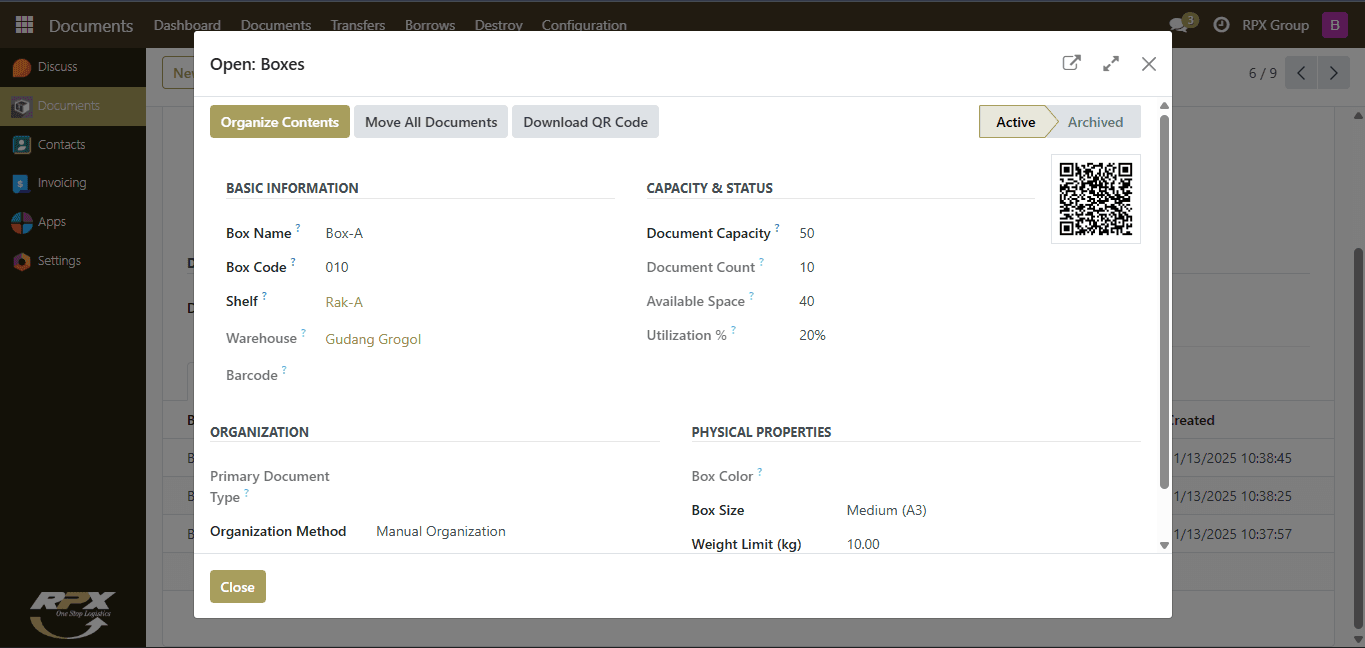Open the record in a new view
This screenshot has height=648, width=1365.
coord(1071,63)
